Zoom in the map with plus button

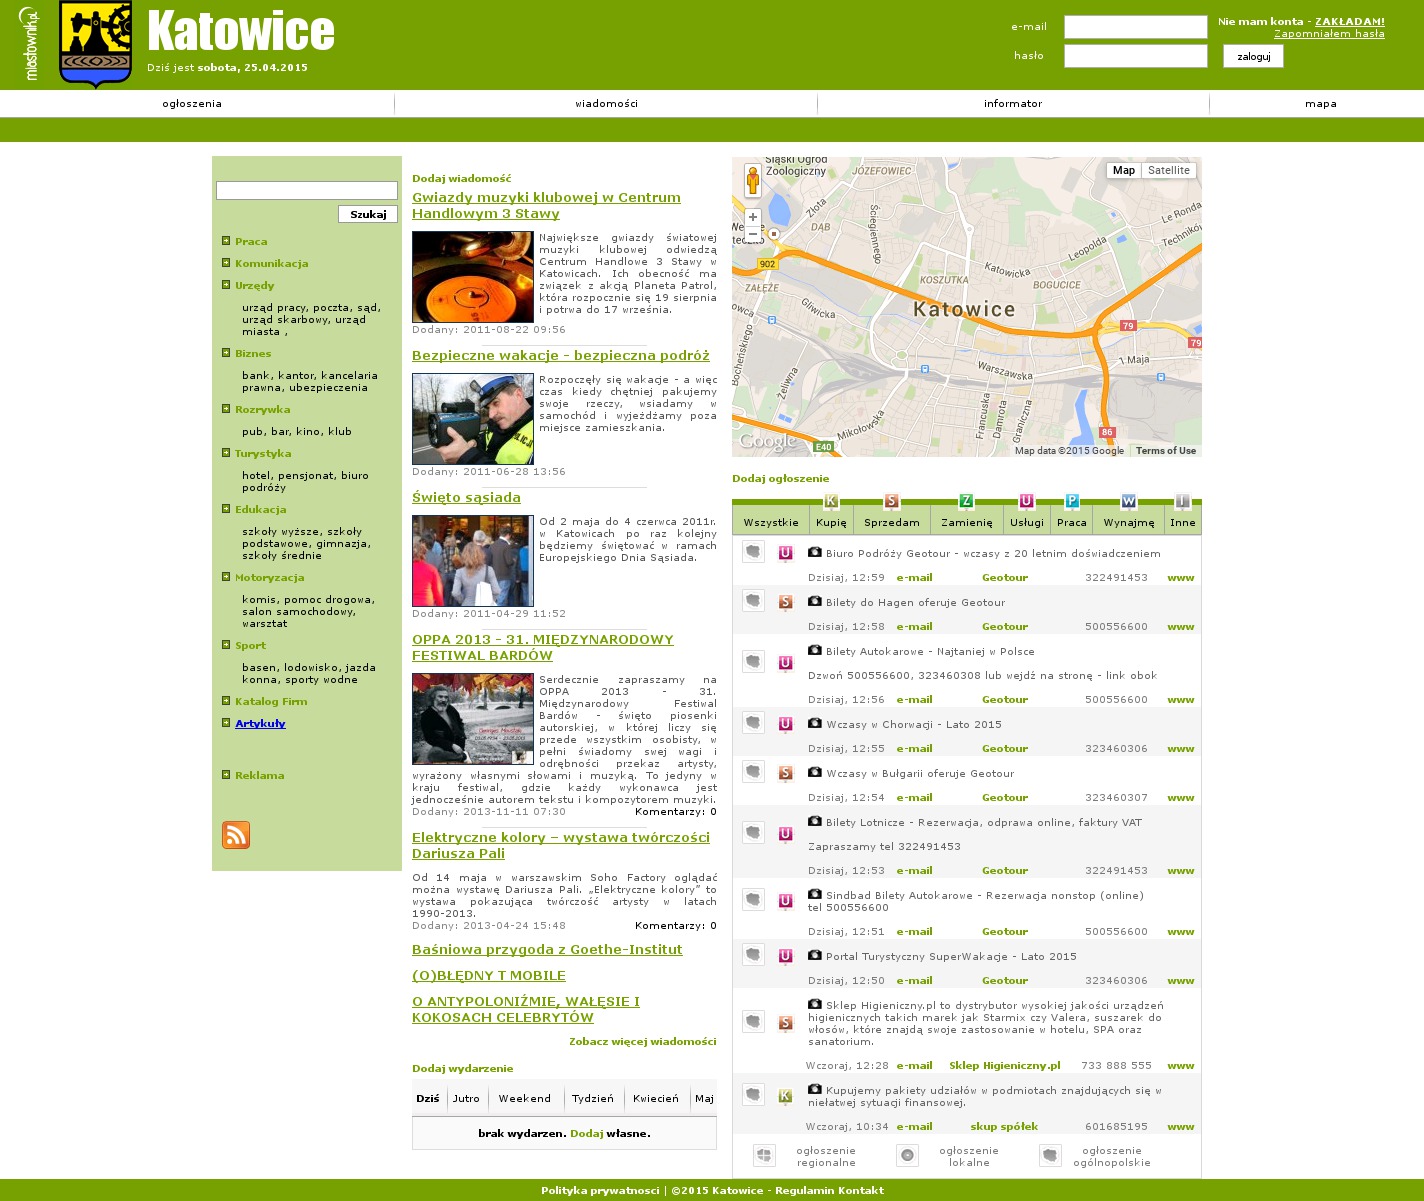[x=753, y=217]
